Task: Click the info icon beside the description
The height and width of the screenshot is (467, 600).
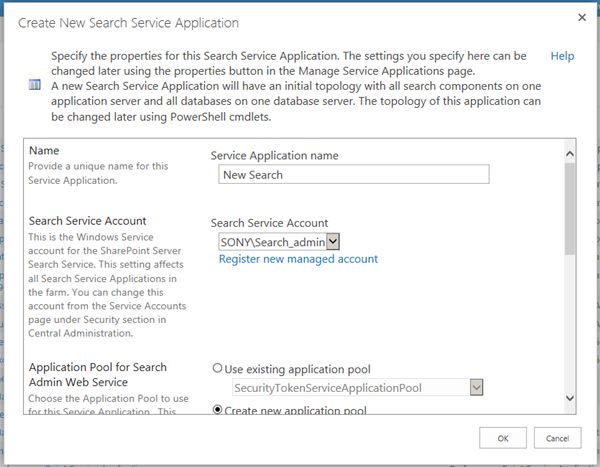Action: point(34,84)
